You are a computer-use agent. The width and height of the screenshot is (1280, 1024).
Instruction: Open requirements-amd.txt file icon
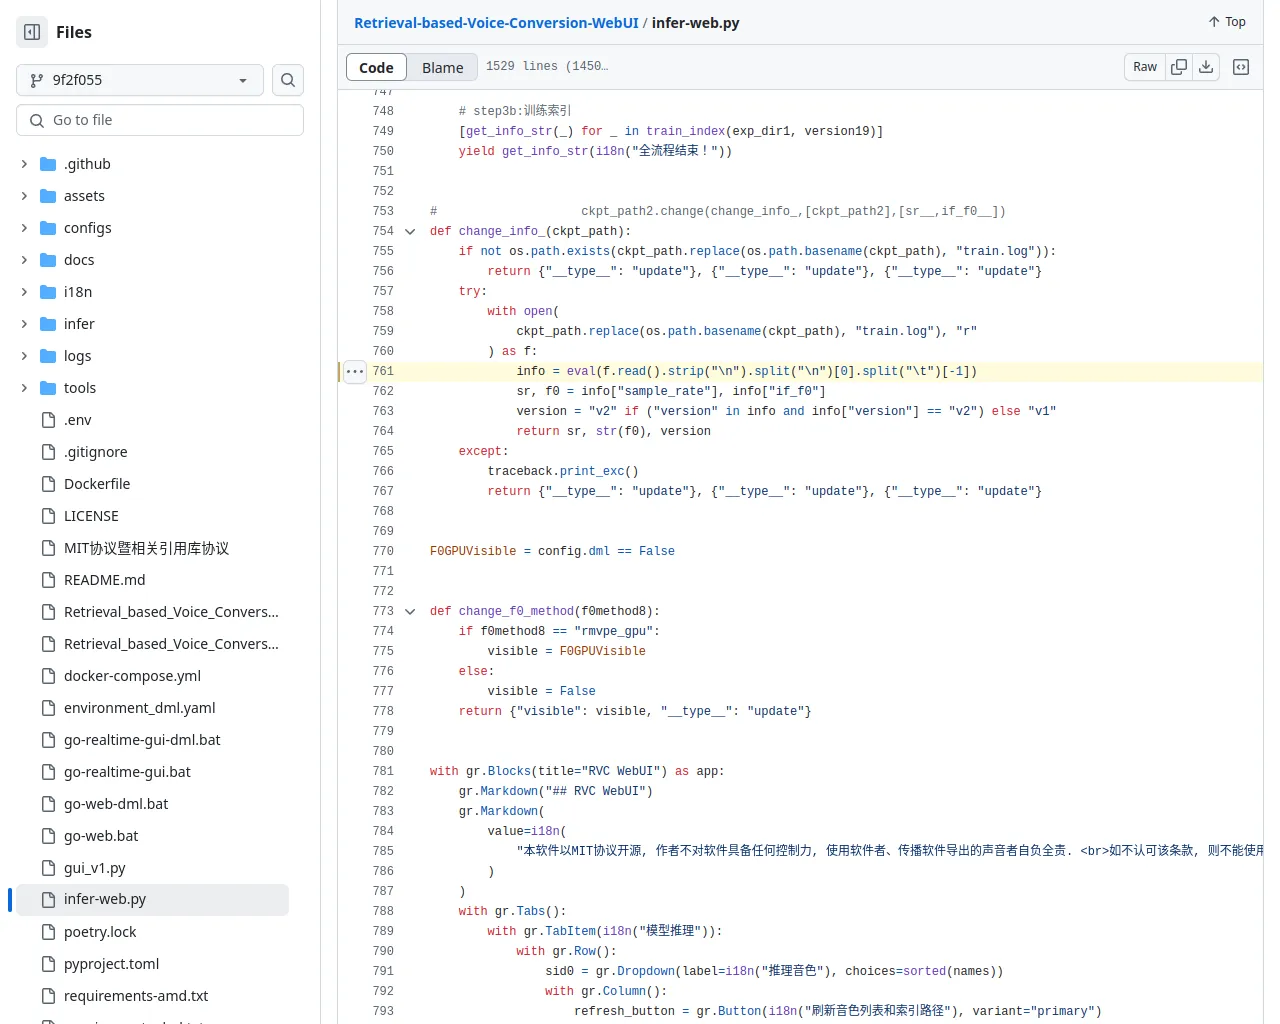(48, 996)
